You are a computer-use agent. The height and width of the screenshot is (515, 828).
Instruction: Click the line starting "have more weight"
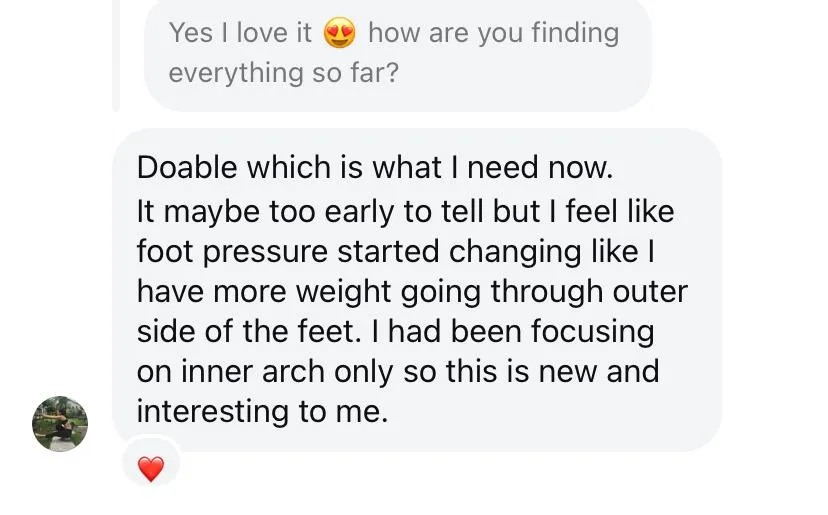tap(412, 292)
